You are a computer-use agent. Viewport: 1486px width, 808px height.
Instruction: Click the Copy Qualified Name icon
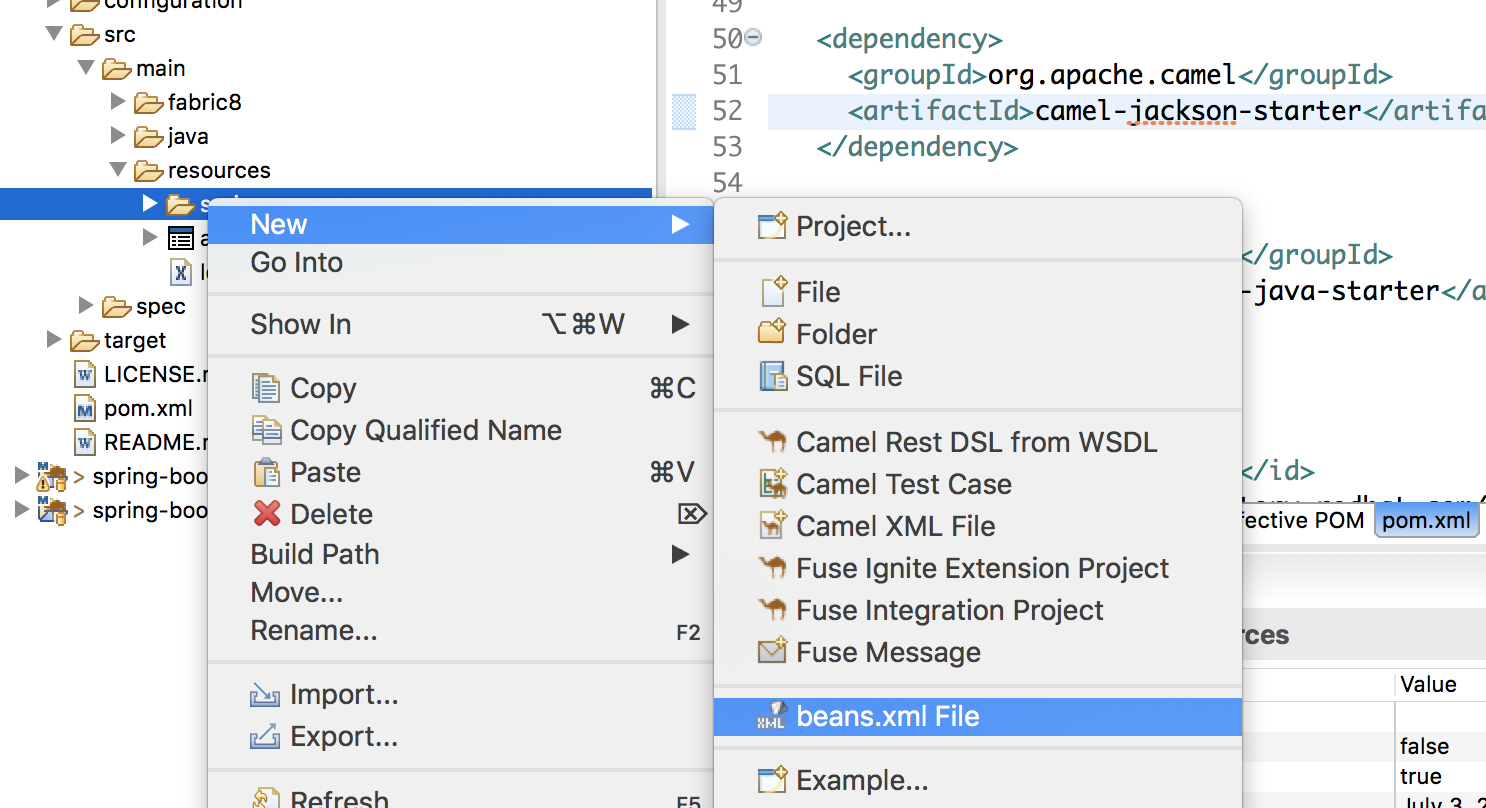266,430
